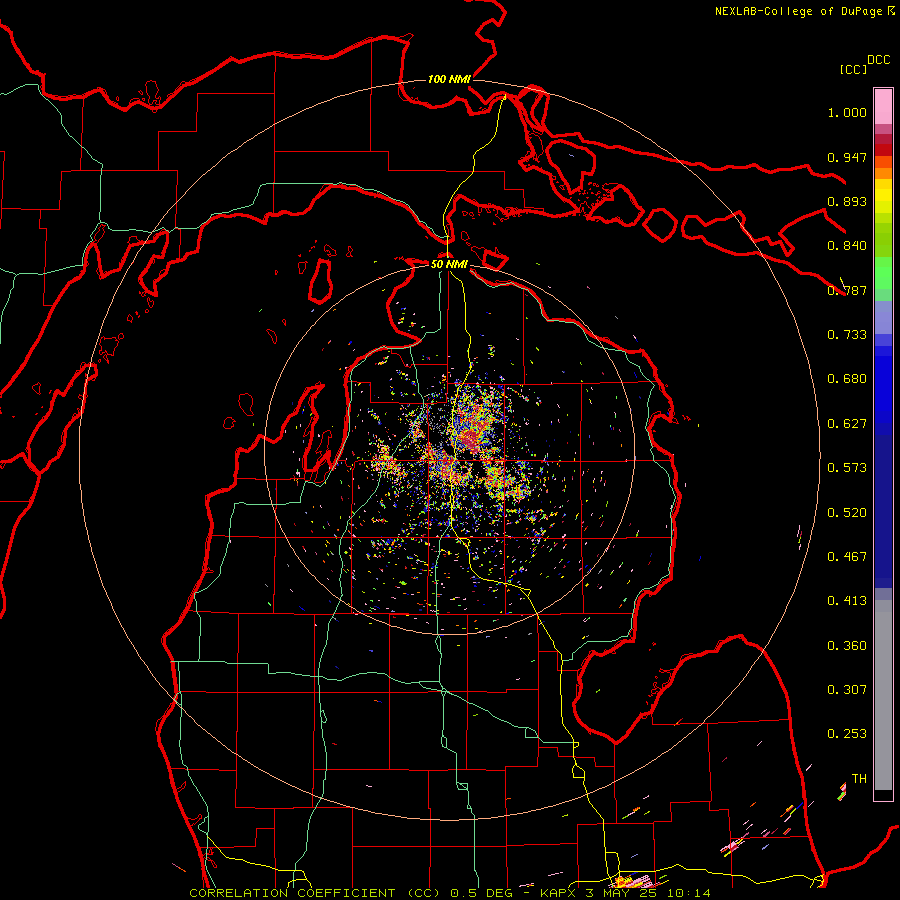900x900 pixels.
Task: Click the 0.253 scale value
Action: [847, 734]
